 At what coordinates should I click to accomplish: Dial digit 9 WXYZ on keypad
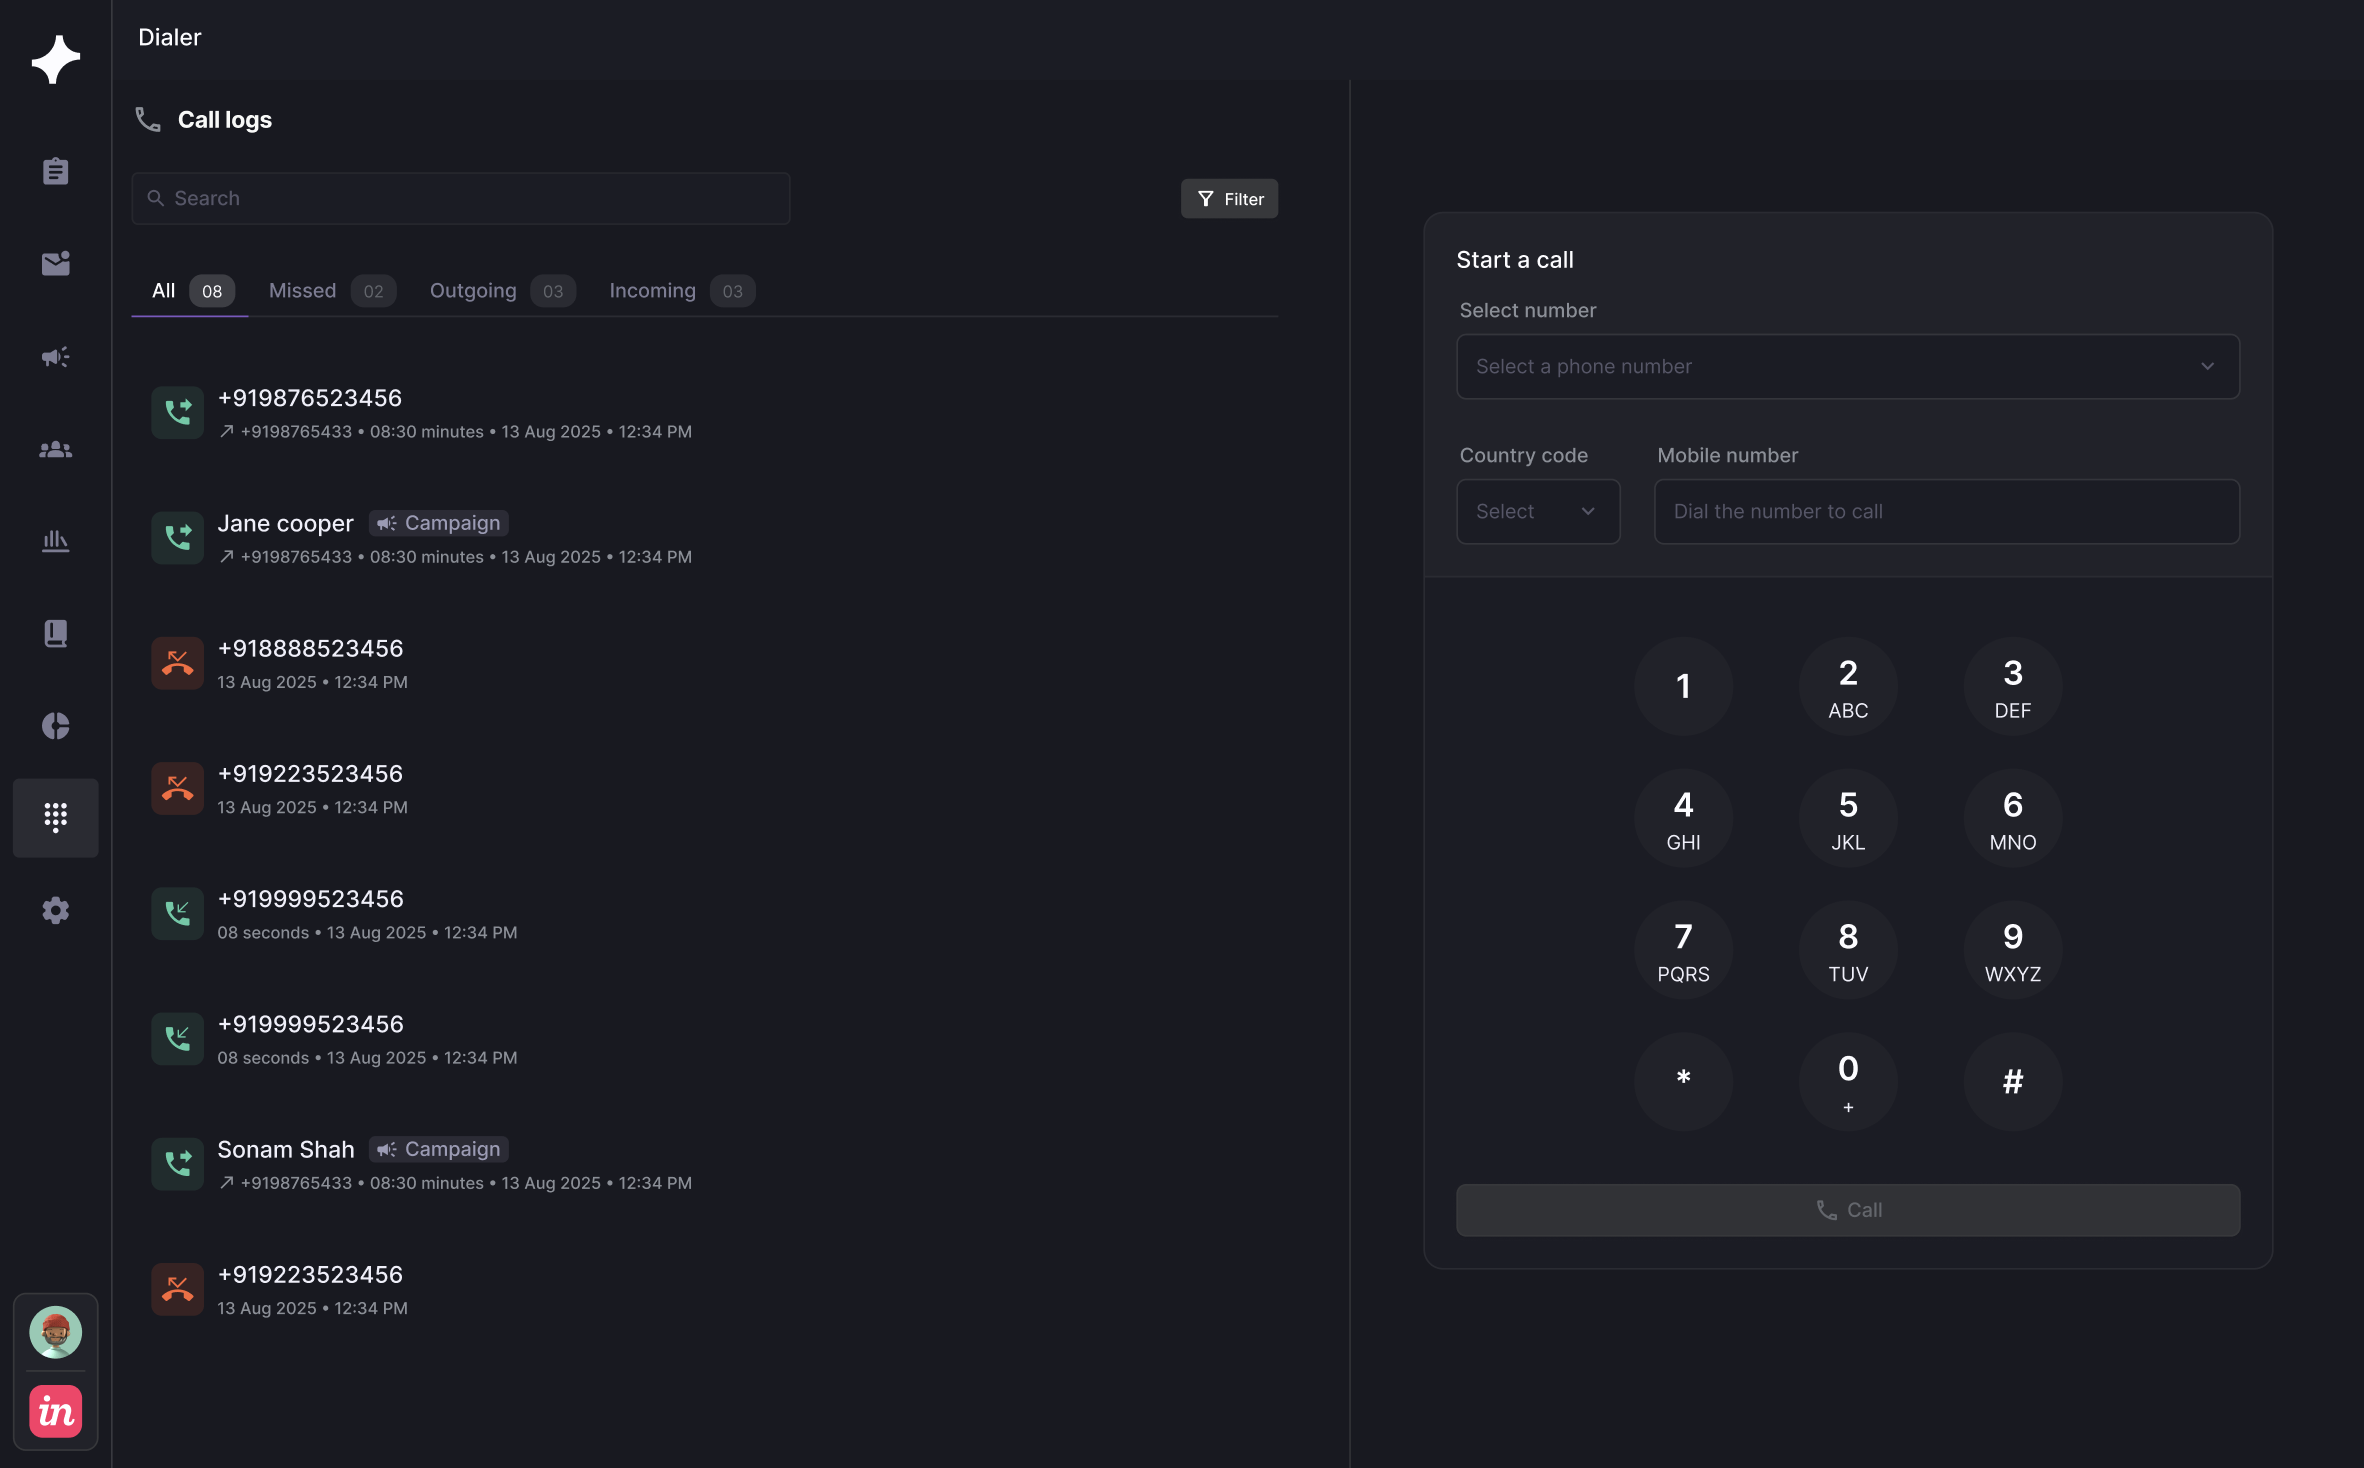point(2013,950)
